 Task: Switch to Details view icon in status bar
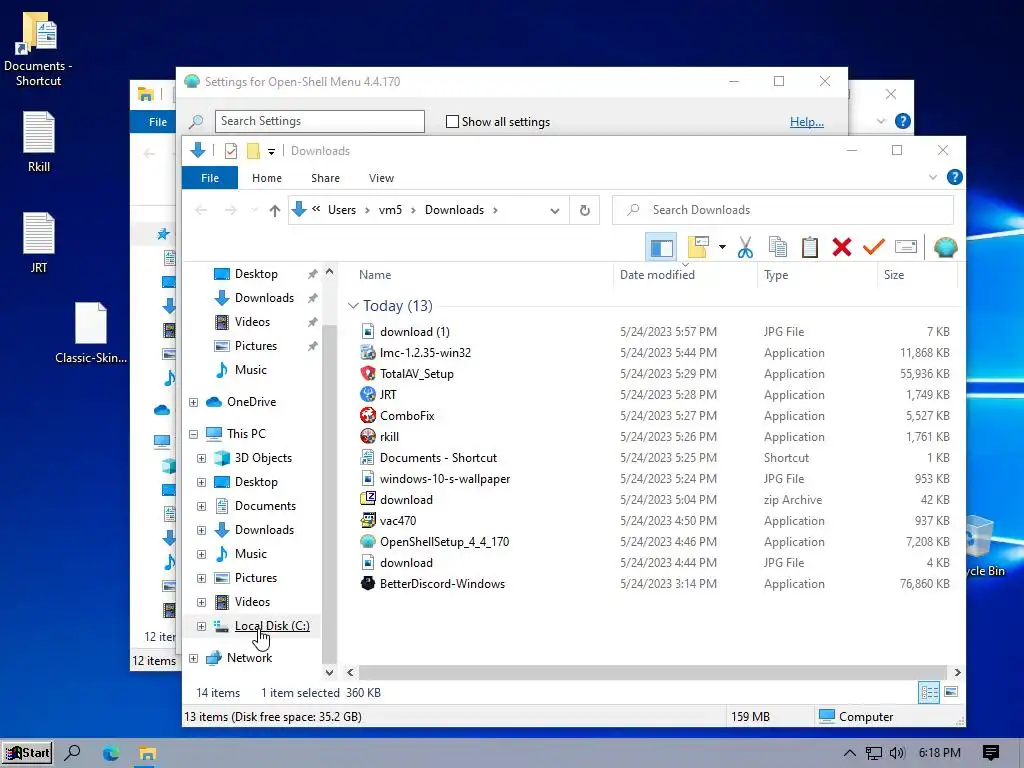[929, 692]
